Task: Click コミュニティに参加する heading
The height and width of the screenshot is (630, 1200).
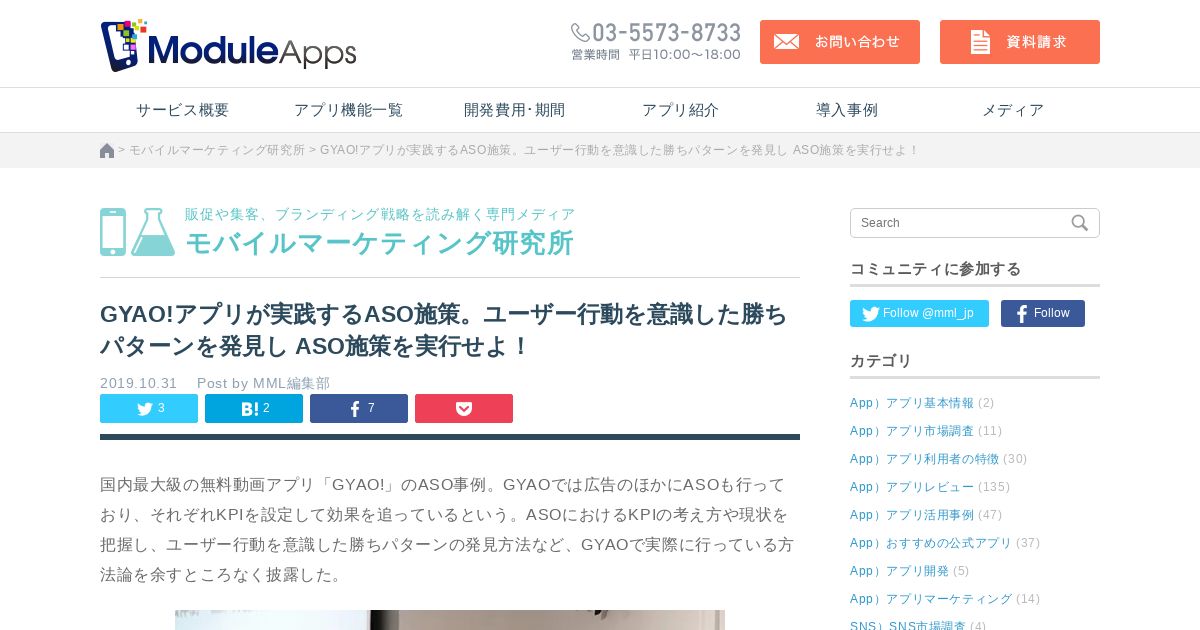Action: click(x=936, y=269)
